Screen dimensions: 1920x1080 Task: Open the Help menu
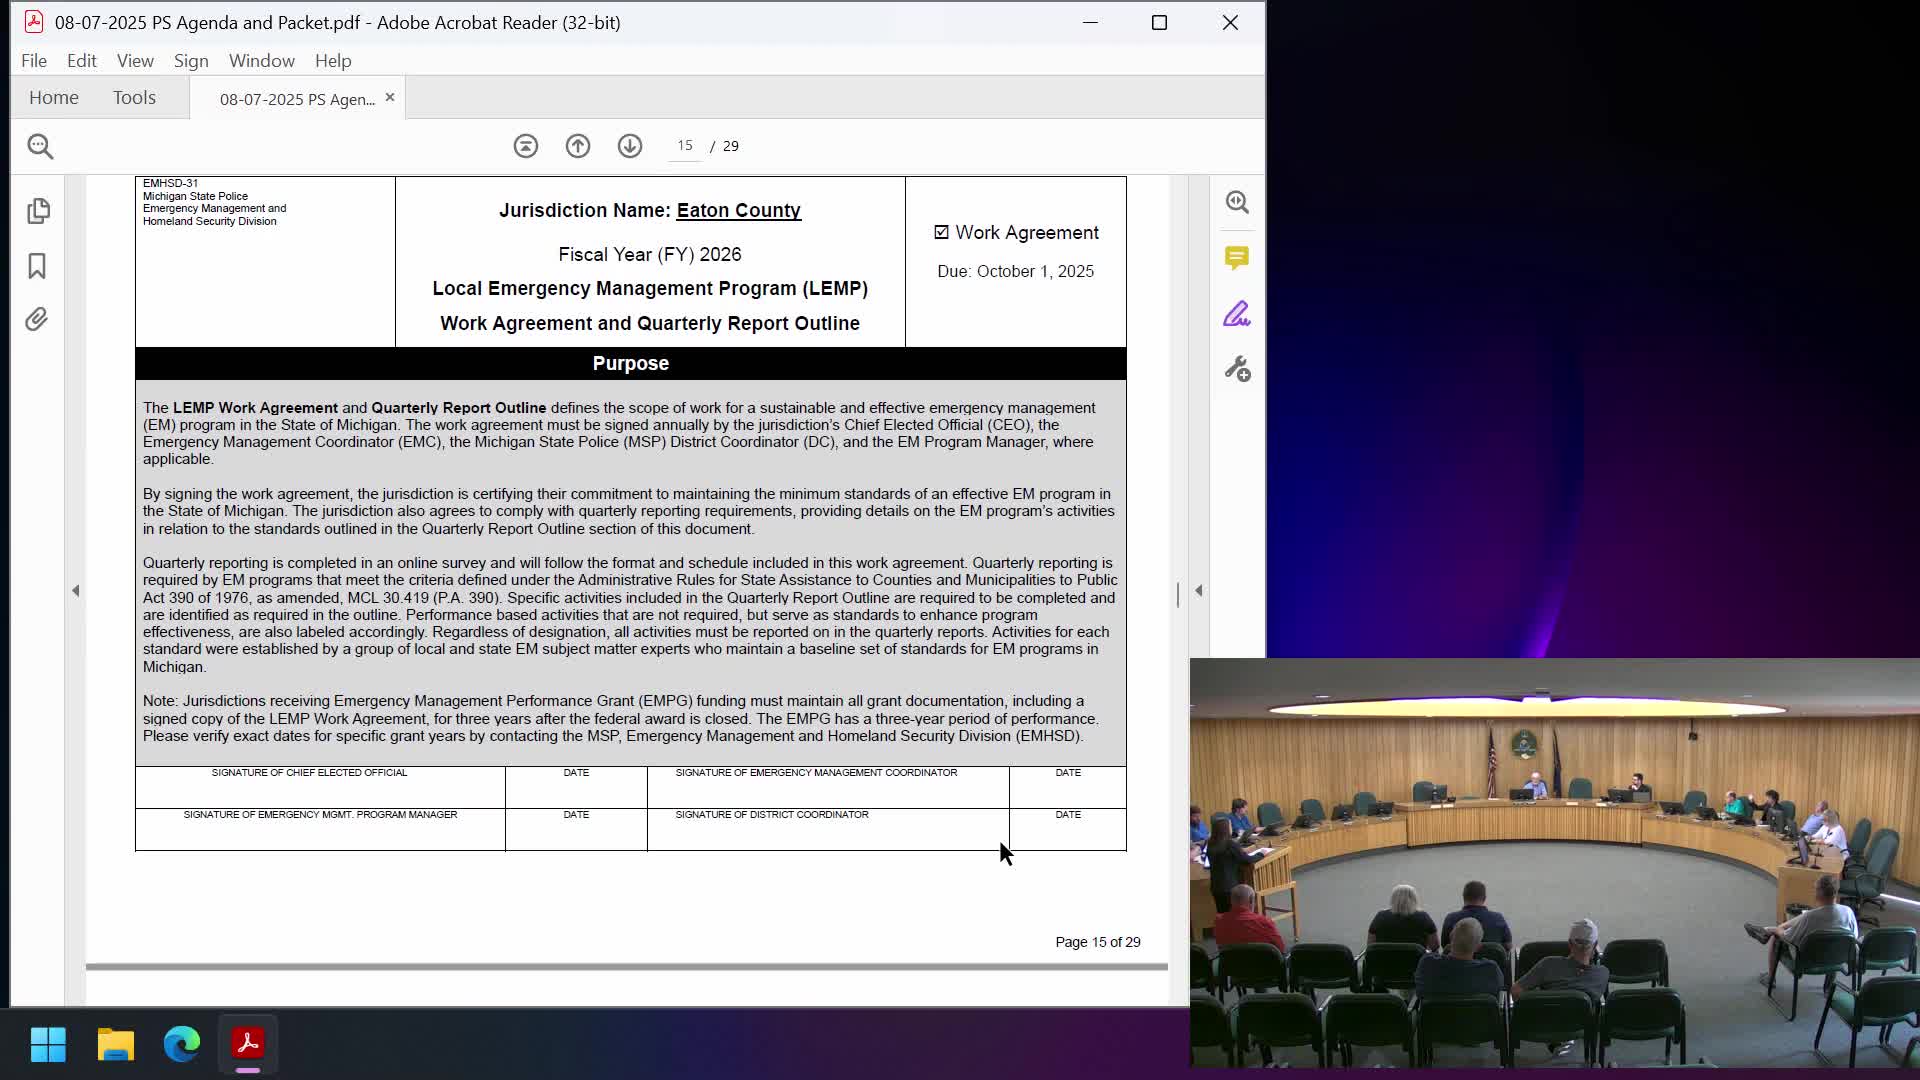click(x=333, y=61)
